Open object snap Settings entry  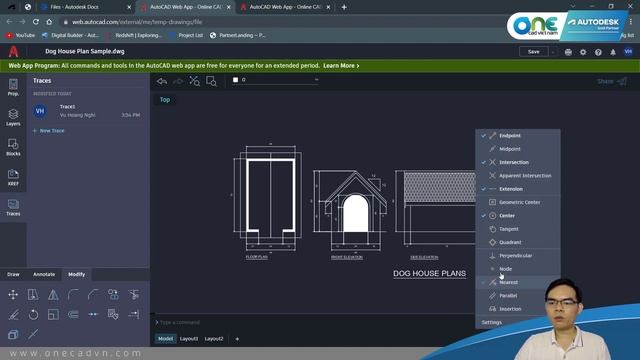click(491, 322)
